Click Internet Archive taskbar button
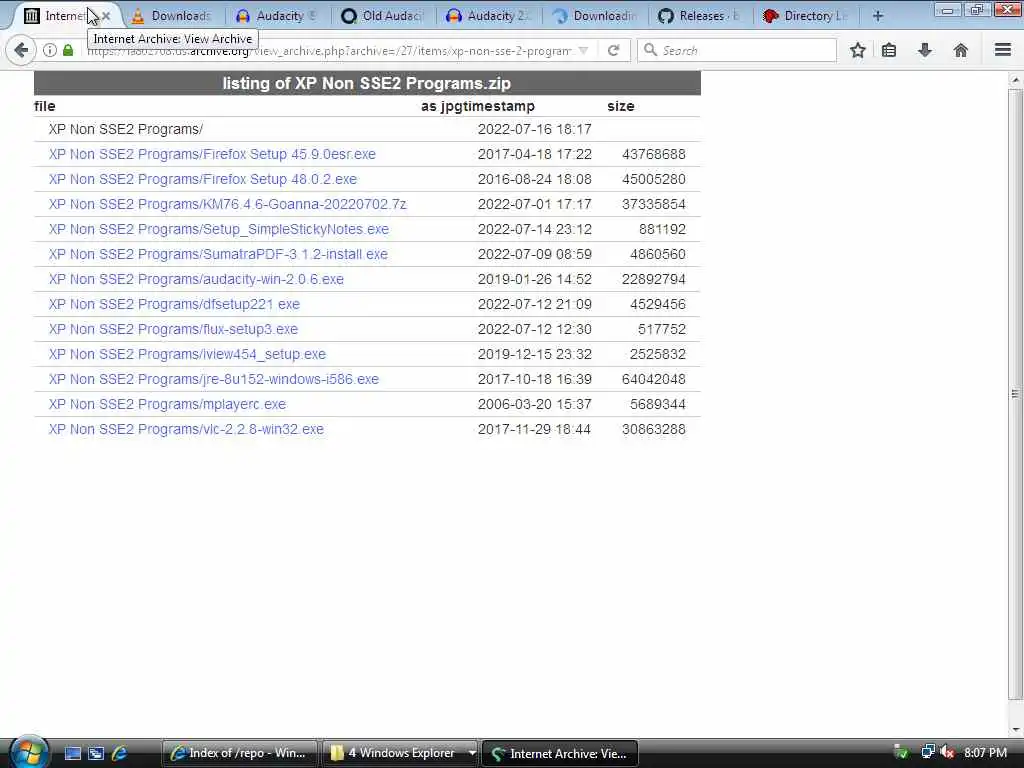Viewport: 1024px width, 768px height. 560,754
